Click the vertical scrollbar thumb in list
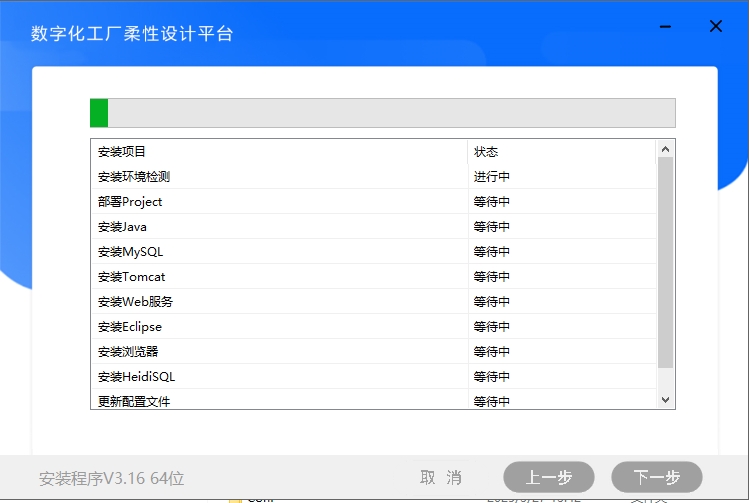Image resolution: width=749 pixels, height=503 pixels. pos(665,262)
